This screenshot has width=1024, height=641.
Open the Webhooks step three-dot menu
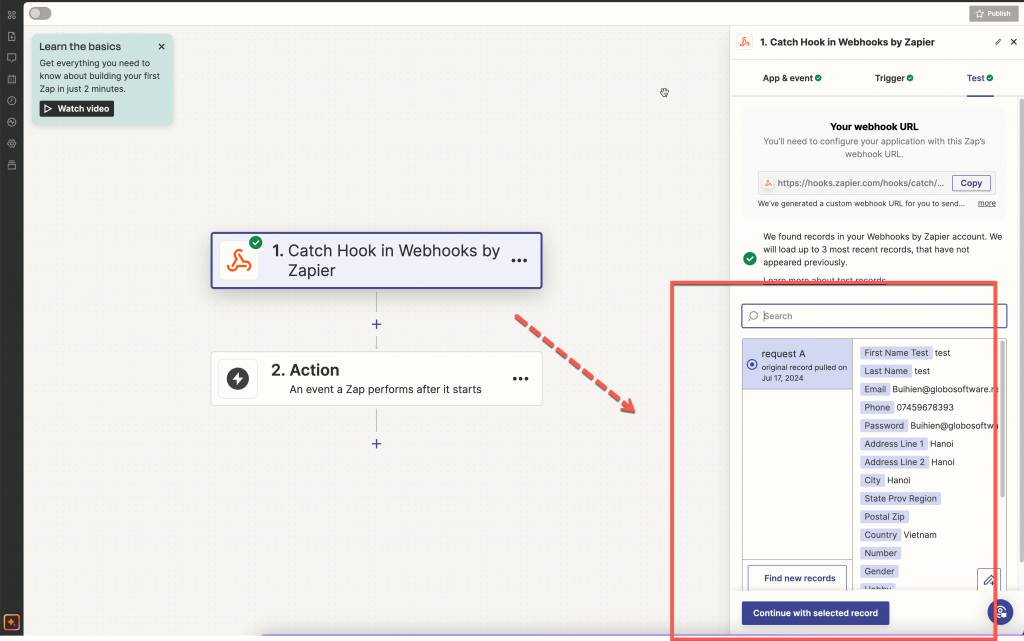pyautogui.click(x=519, y=260)
